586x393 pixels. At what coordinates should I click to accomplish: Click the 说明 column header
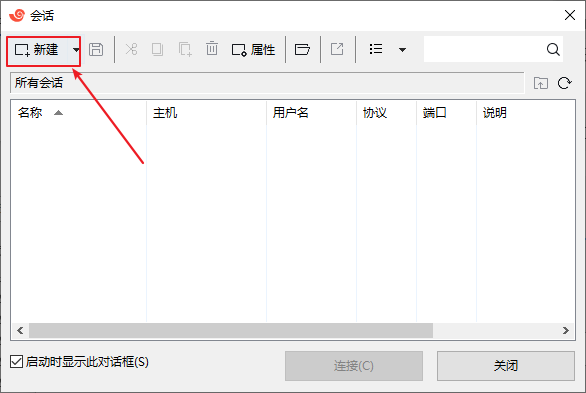click(x=526, y=112)
